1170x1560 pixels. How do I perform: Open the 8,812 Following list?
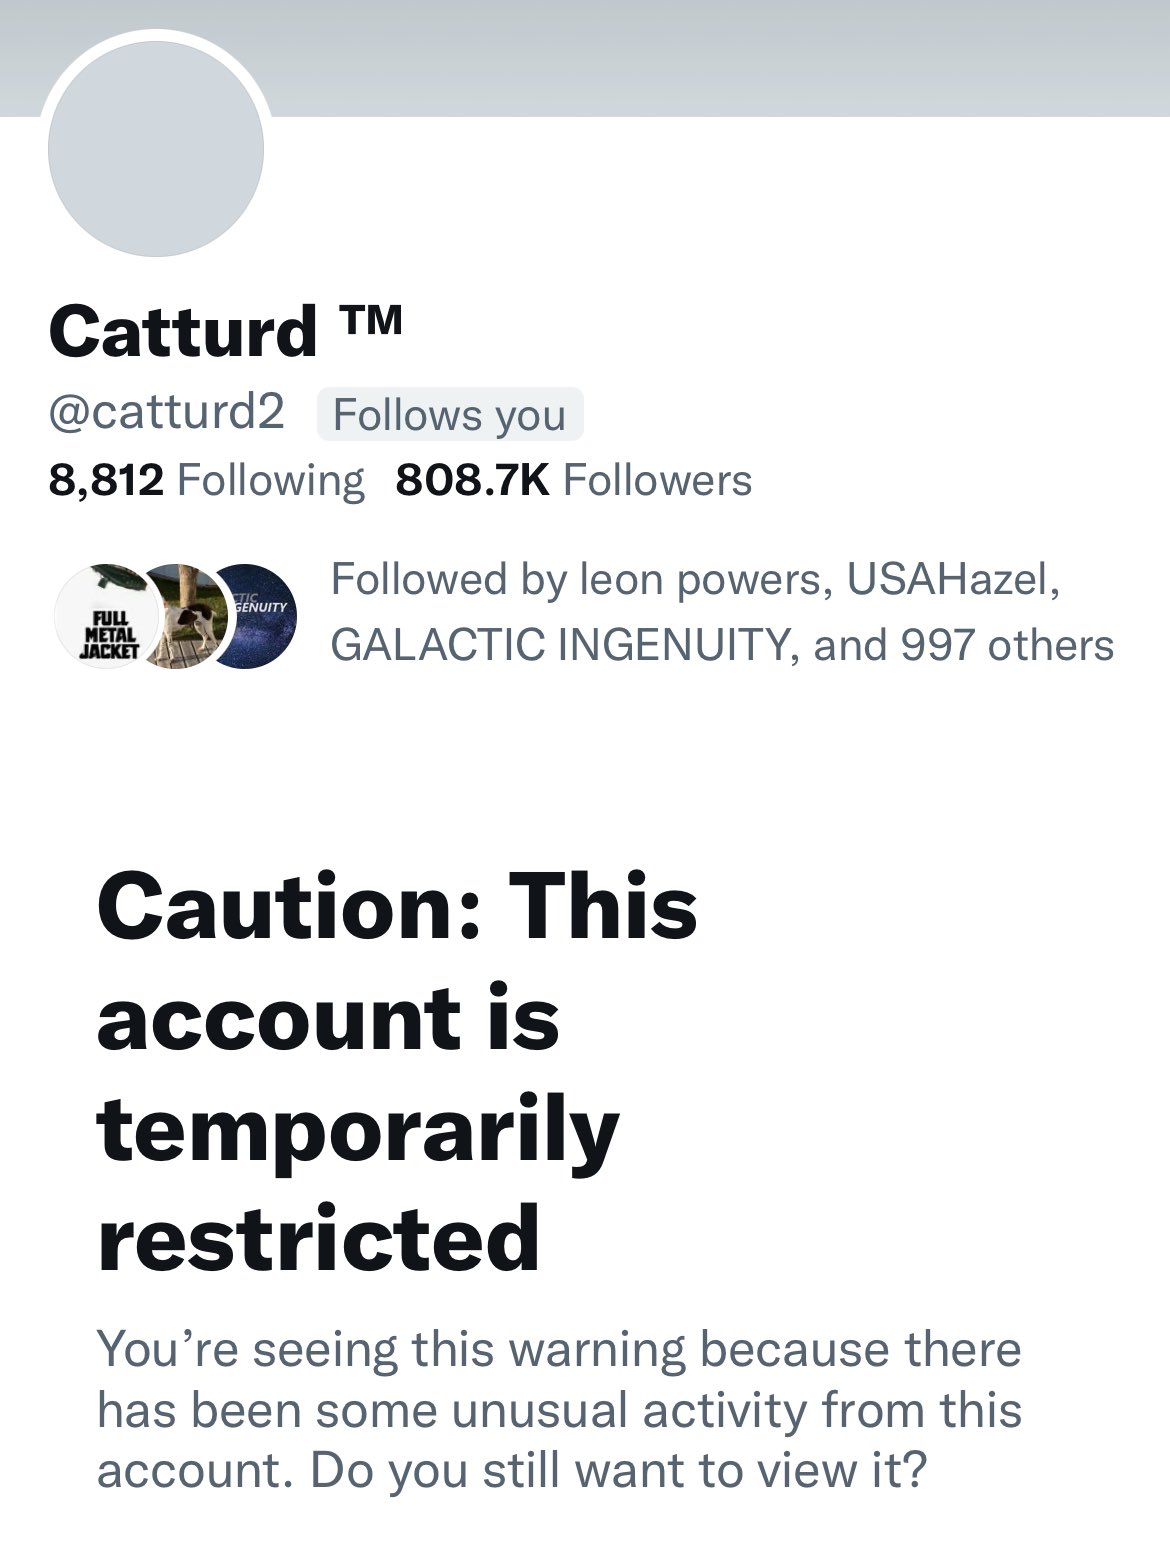pos(206,480)
